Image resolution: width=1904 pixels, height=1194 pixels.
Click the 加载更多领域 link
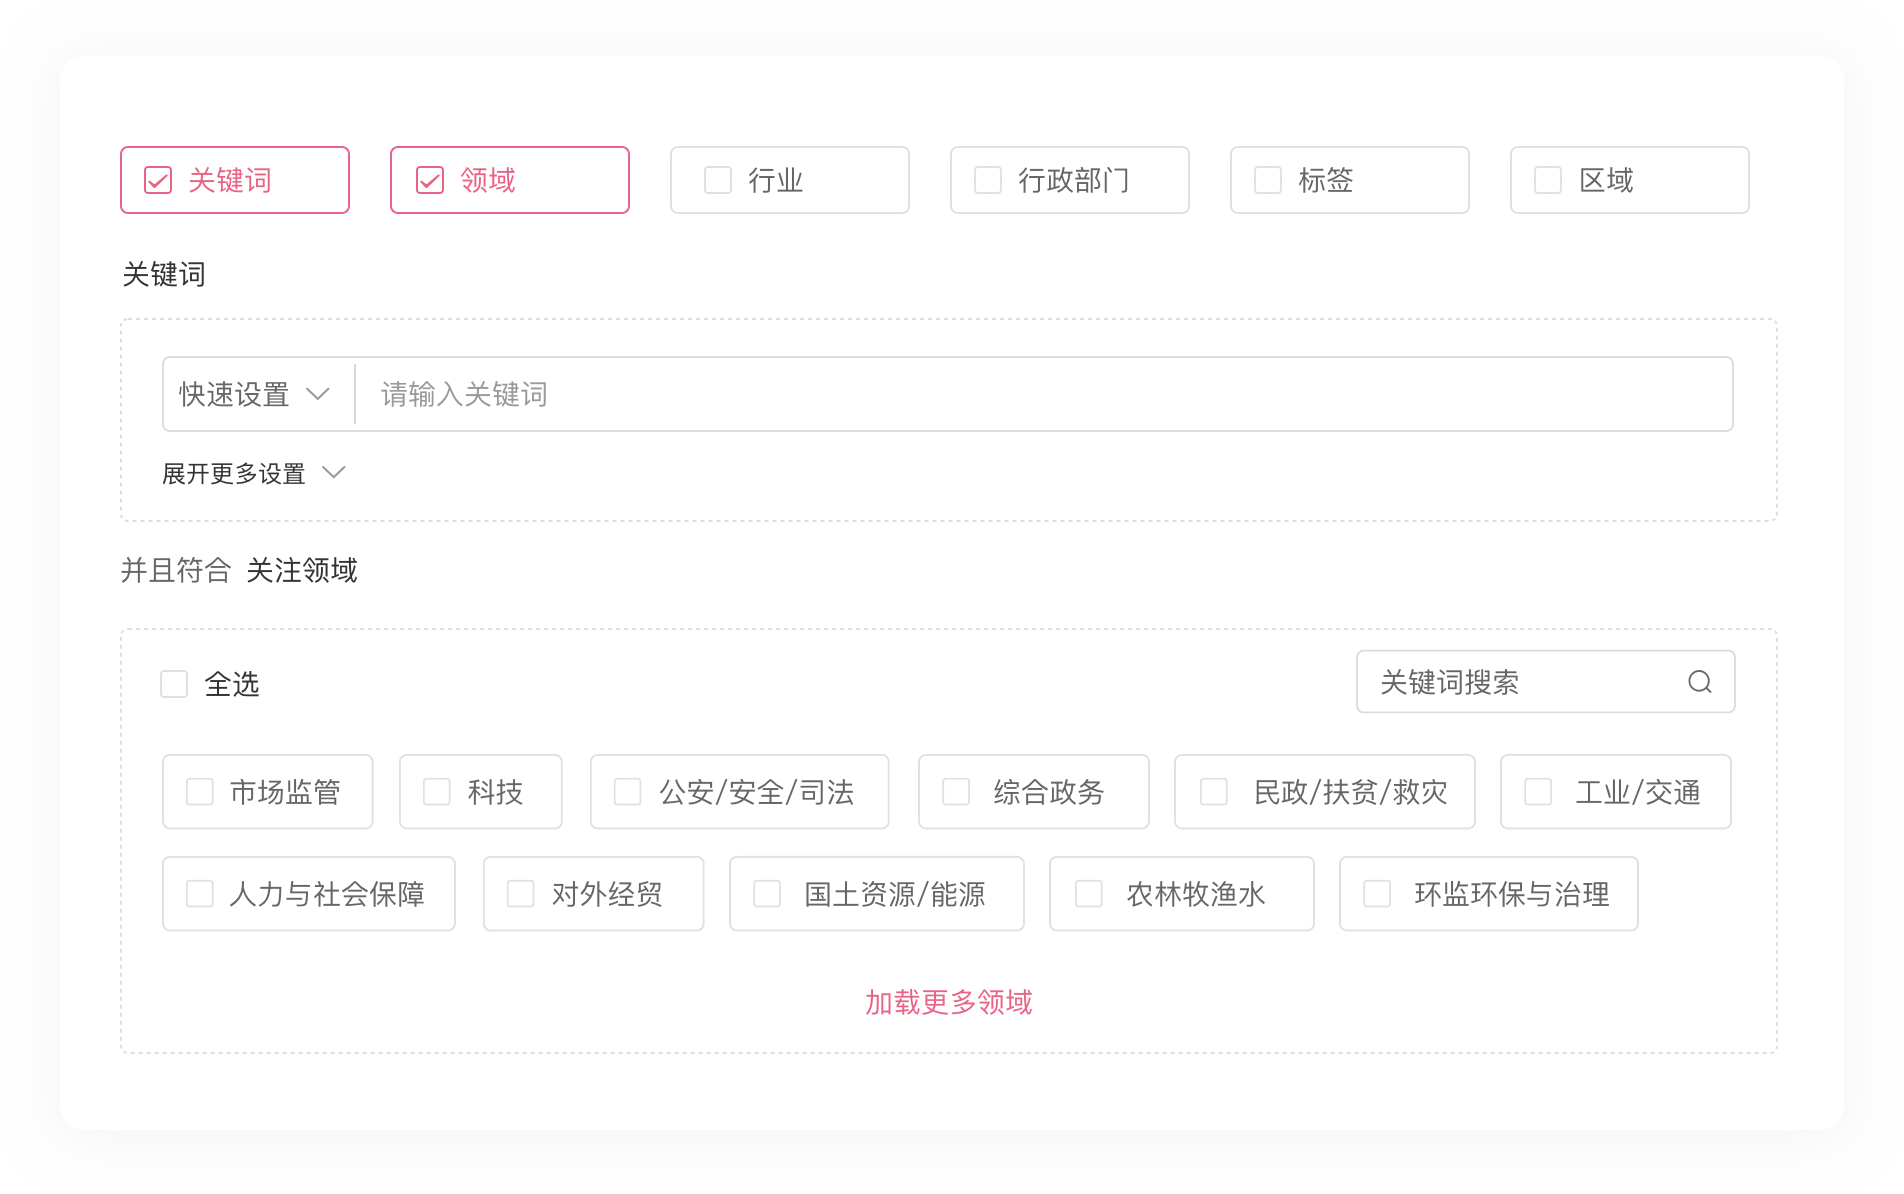tap(948, 1002)
